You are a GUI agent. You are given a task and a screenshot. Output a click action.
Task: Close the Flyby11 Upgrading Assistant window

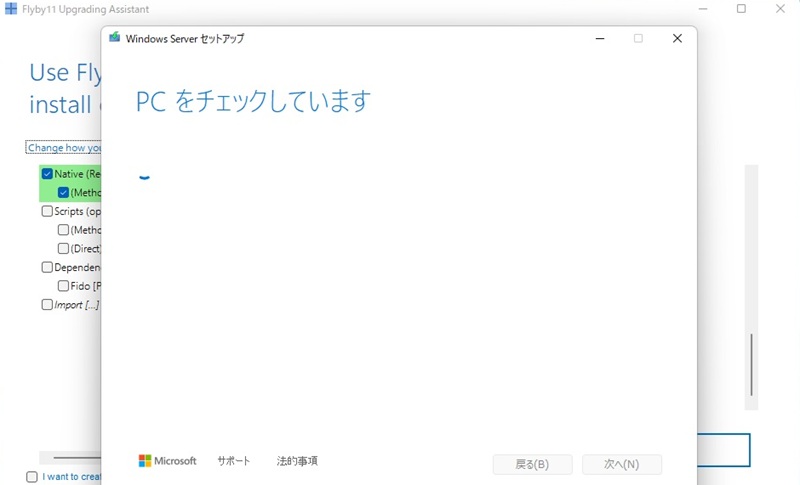[x=780, y=9]
